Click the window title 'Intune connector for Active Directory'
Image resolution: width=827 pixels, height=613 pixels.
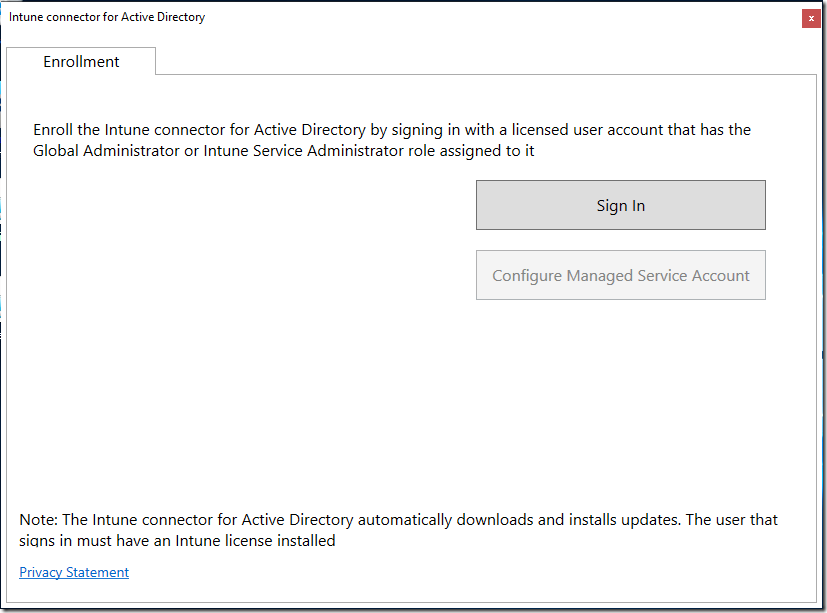(x=107, y=17)
